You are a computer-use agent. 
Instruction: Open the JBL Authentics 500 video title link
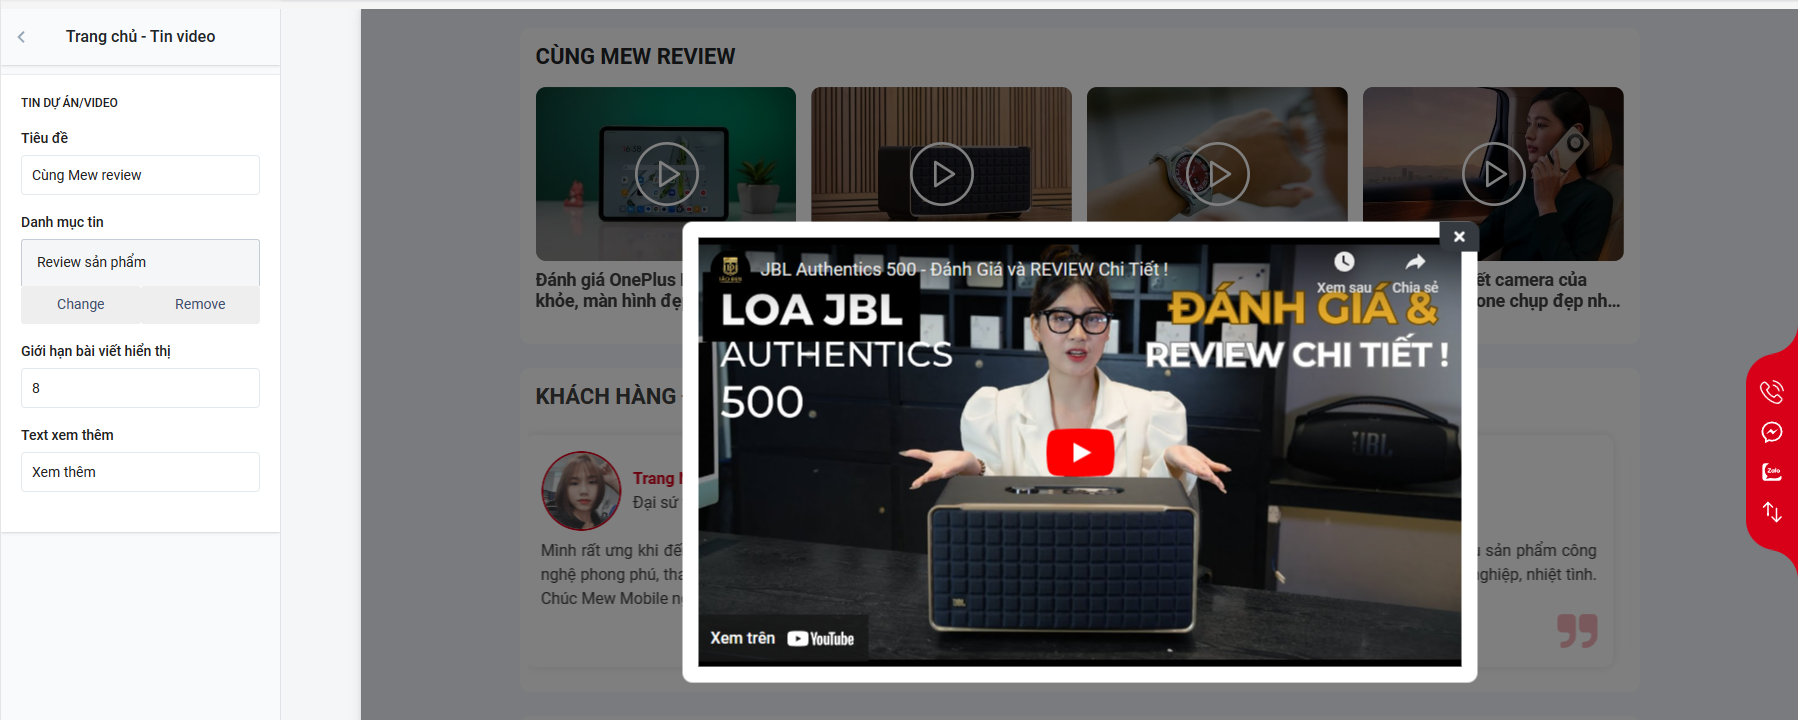tap(964, 269)
